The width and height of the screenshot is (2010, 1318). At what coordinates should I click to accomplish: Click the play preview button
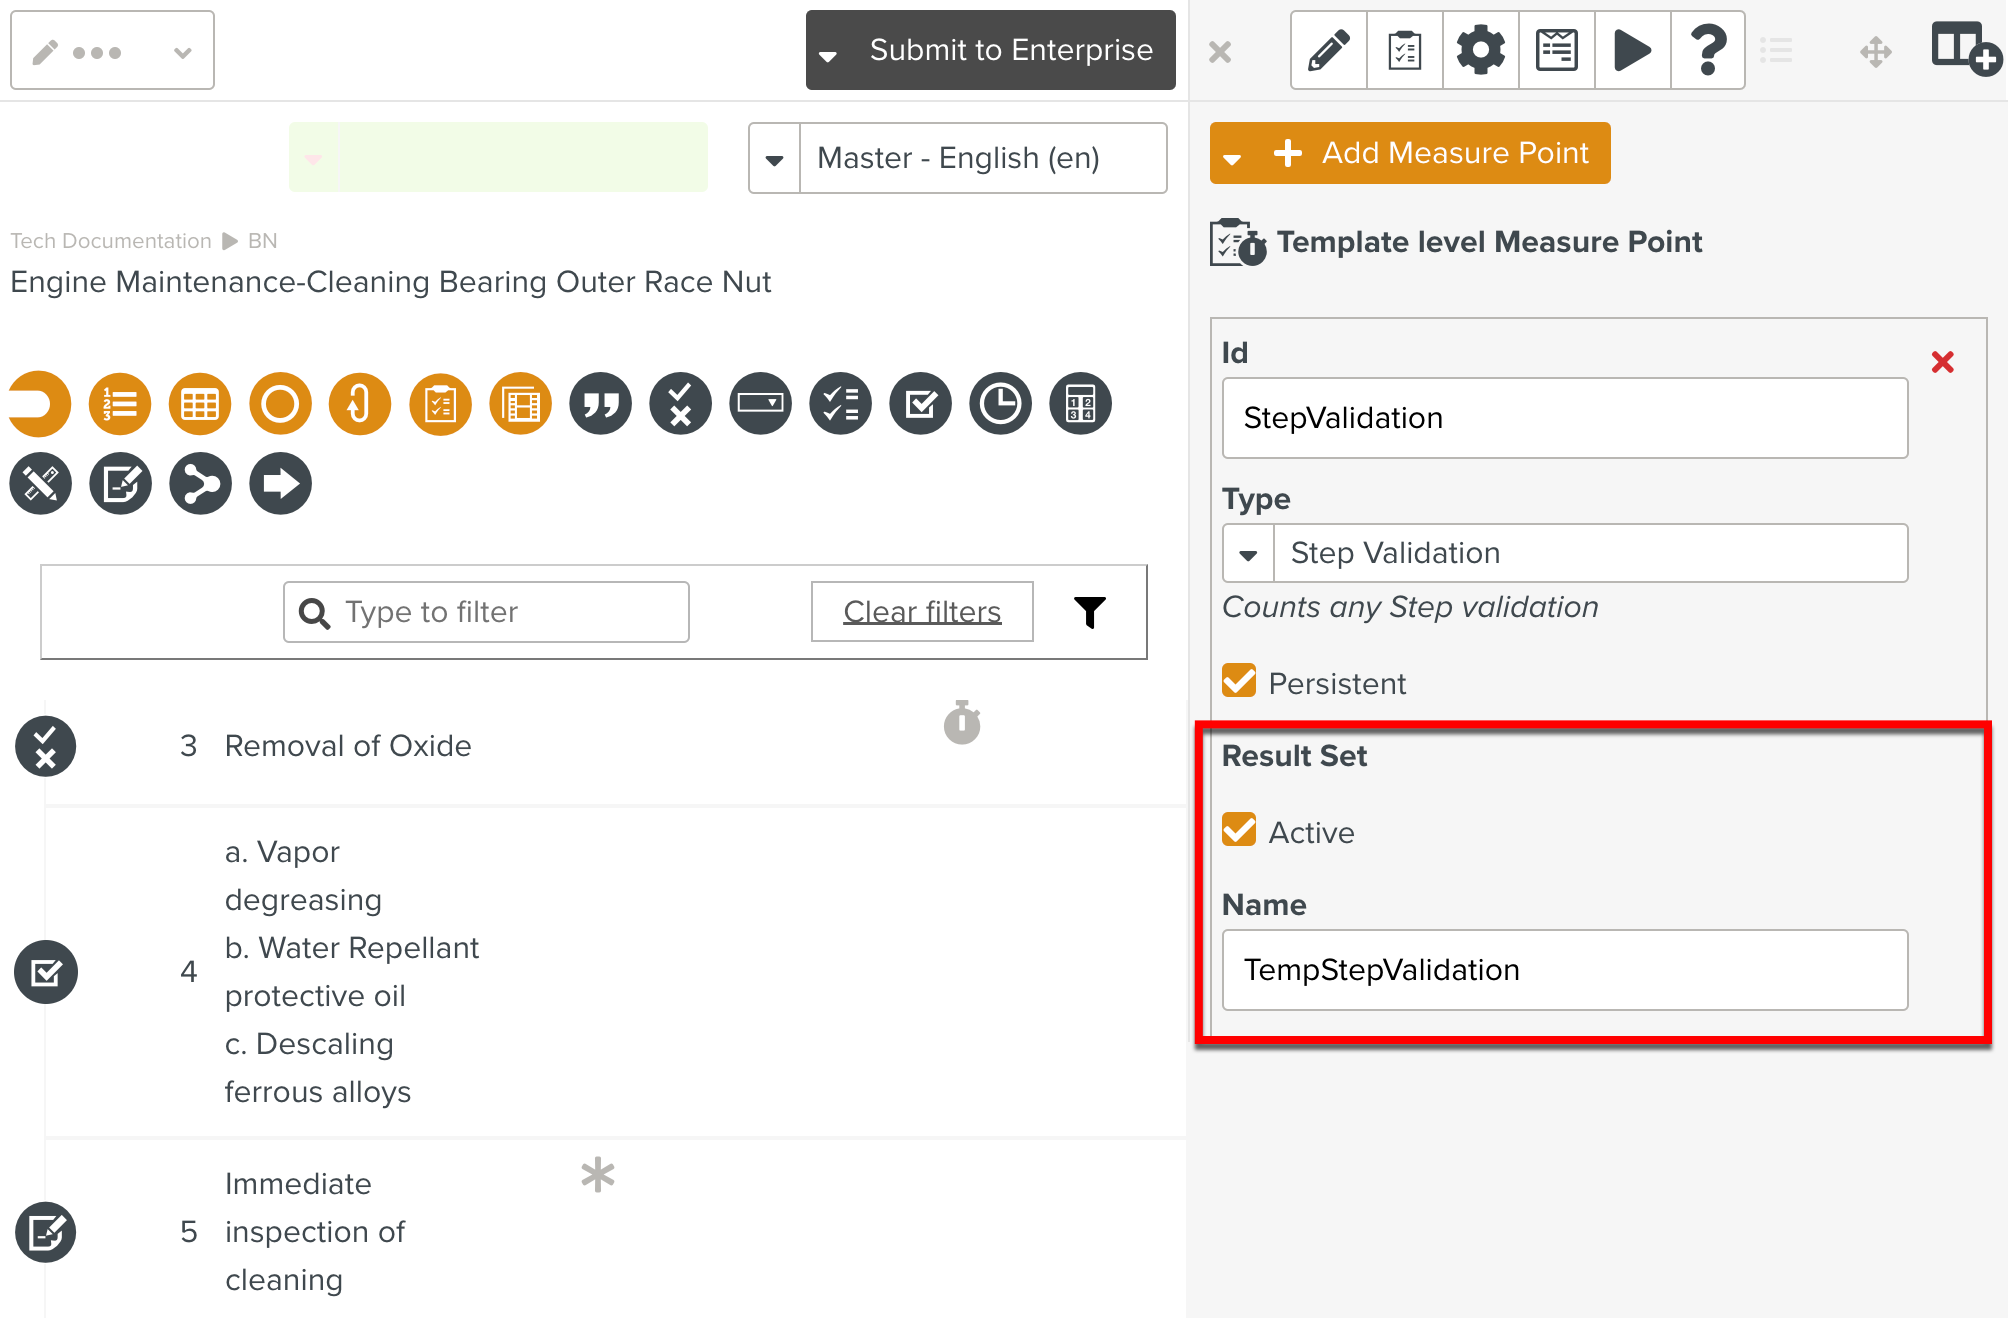tap(1632, 50)
